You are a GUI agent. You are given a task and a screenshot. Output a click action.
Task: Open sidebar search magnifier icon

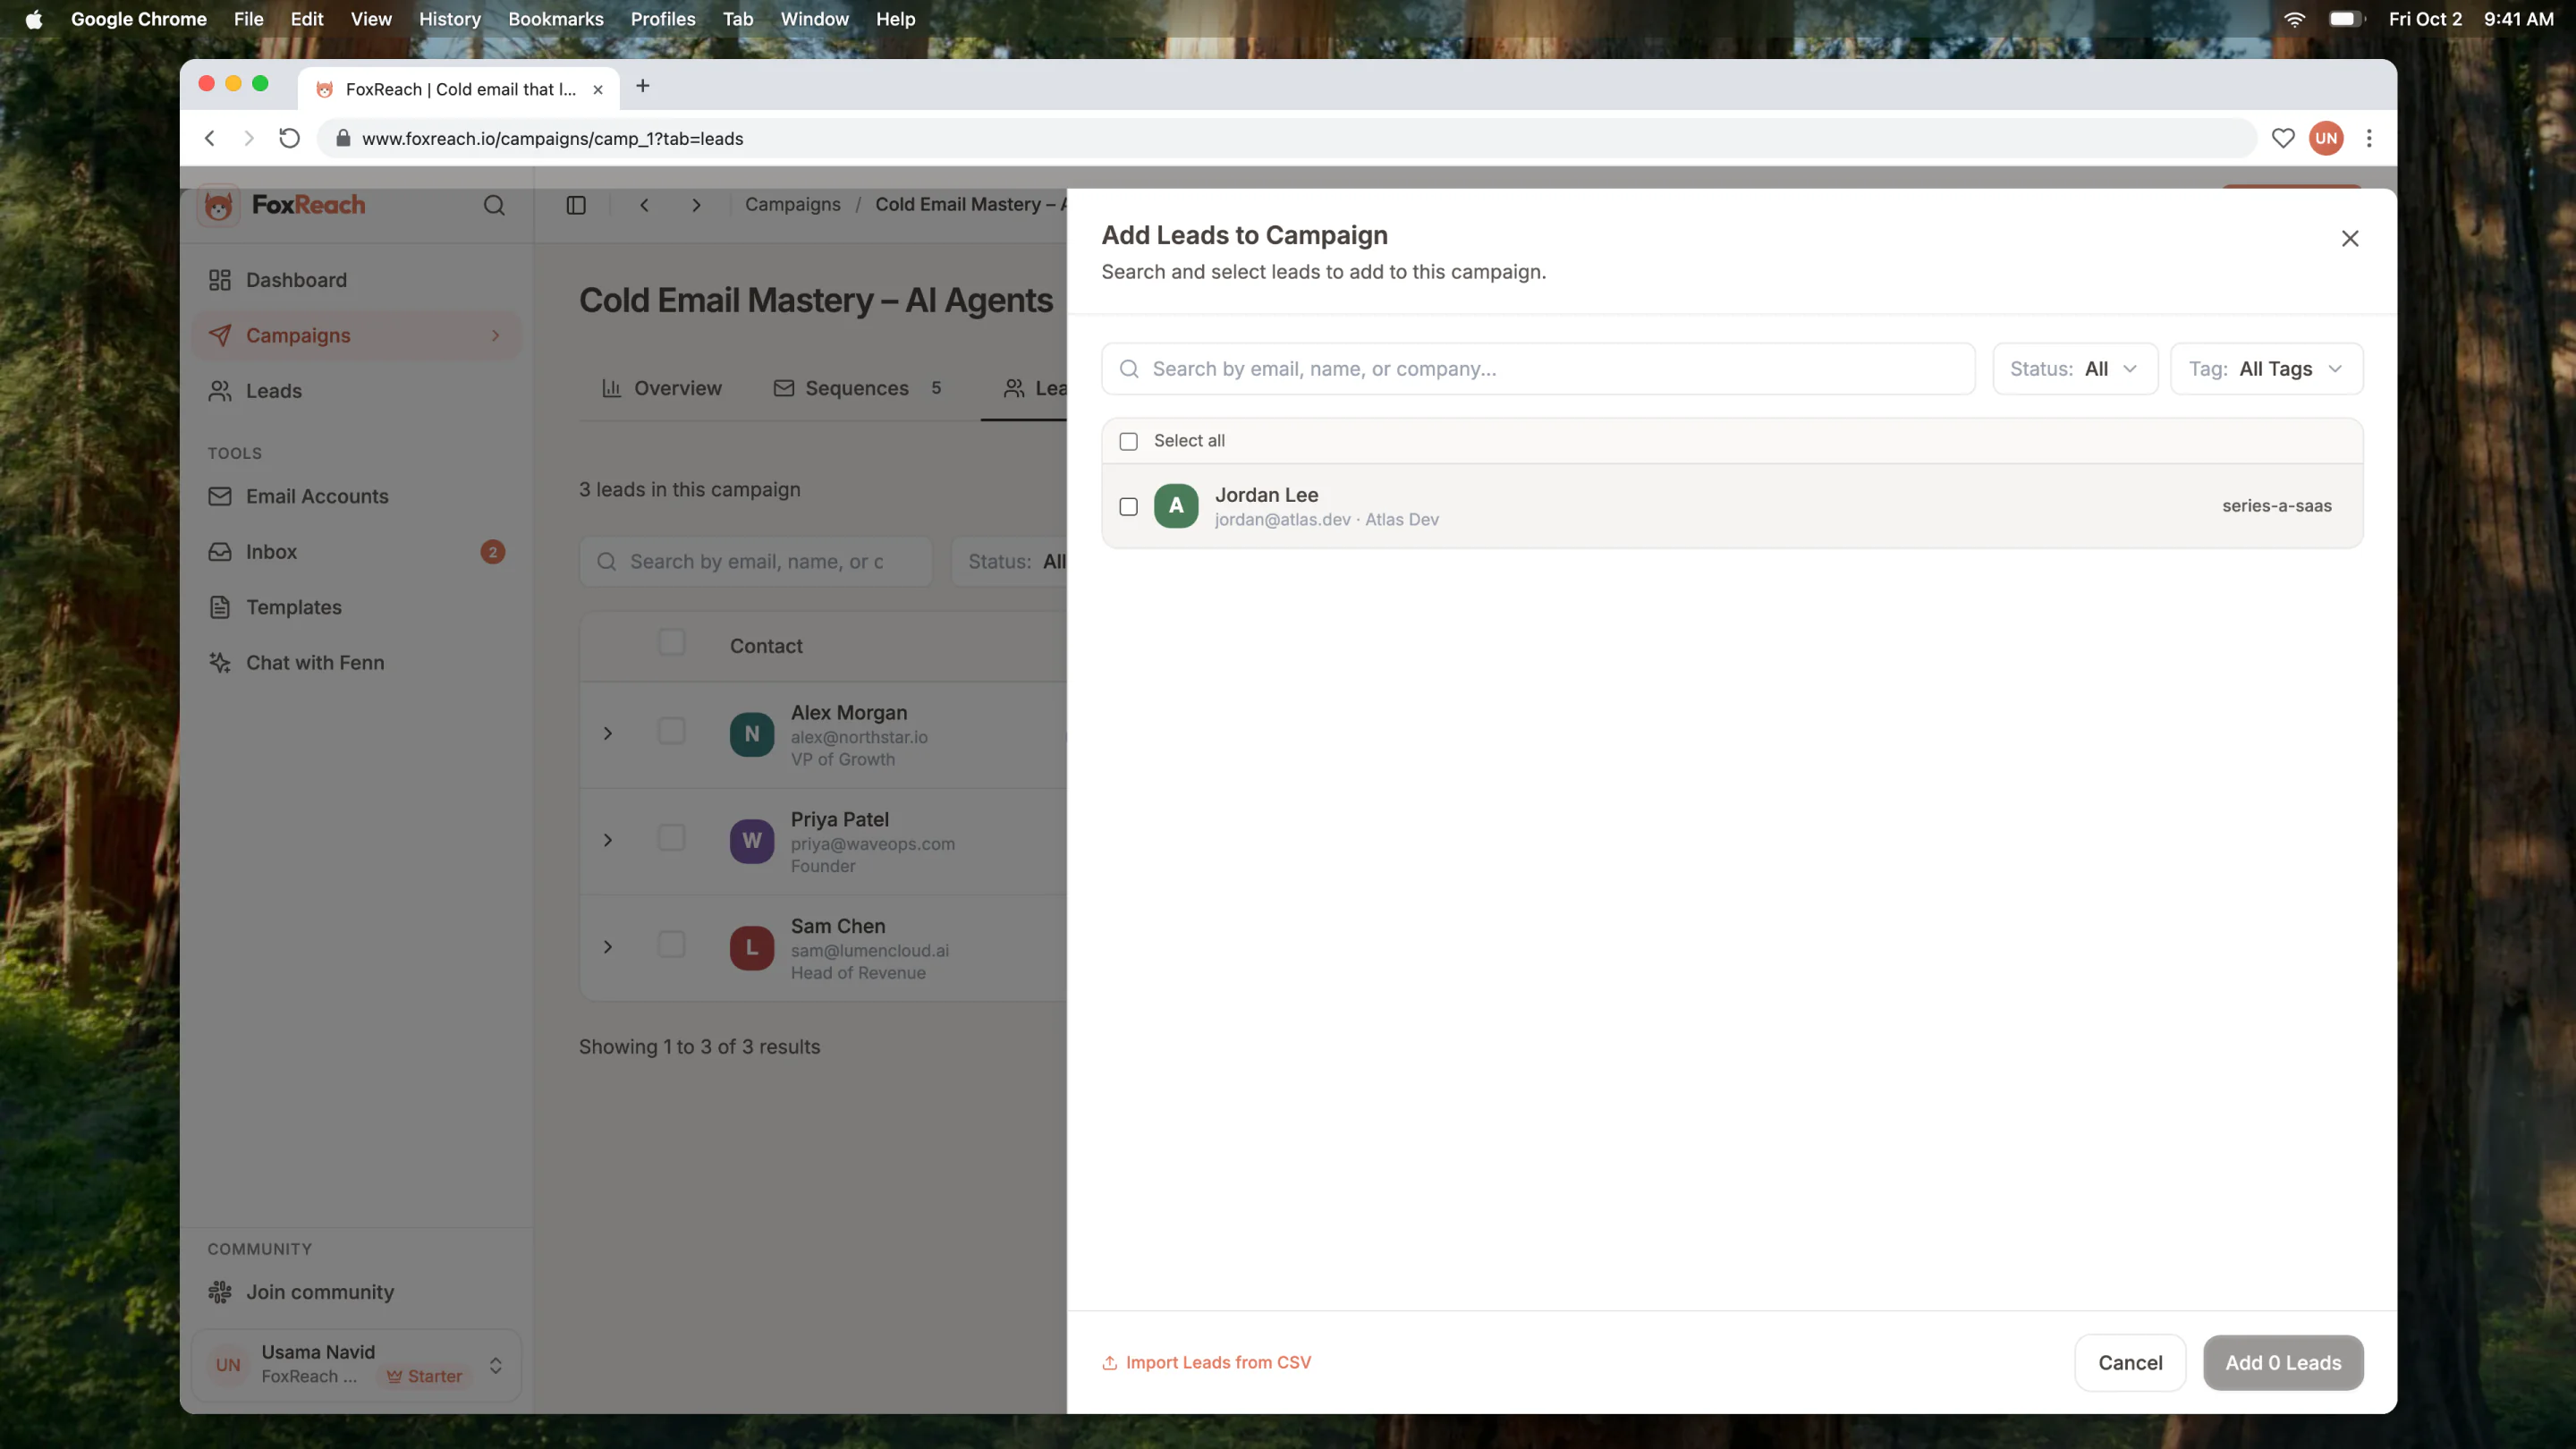tap(494, 205)
